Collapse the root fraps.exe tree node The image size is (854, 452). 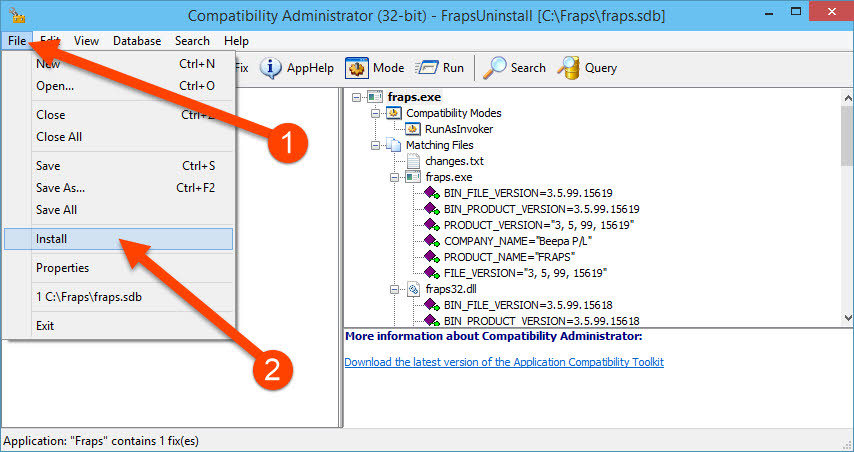coord(358,97)
